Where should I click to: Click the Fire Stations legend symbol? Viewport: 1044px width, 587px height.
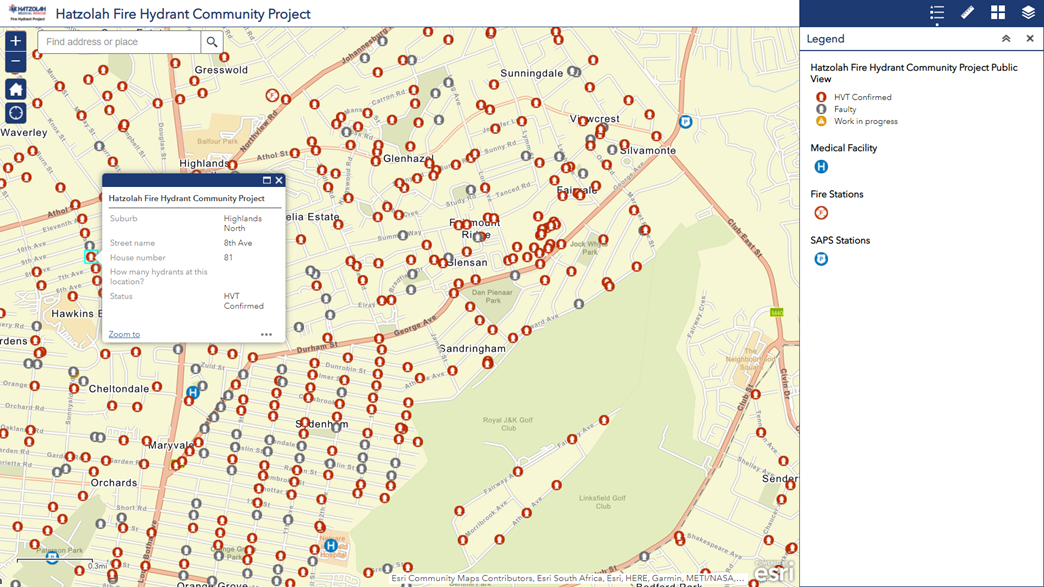point(821,213)
